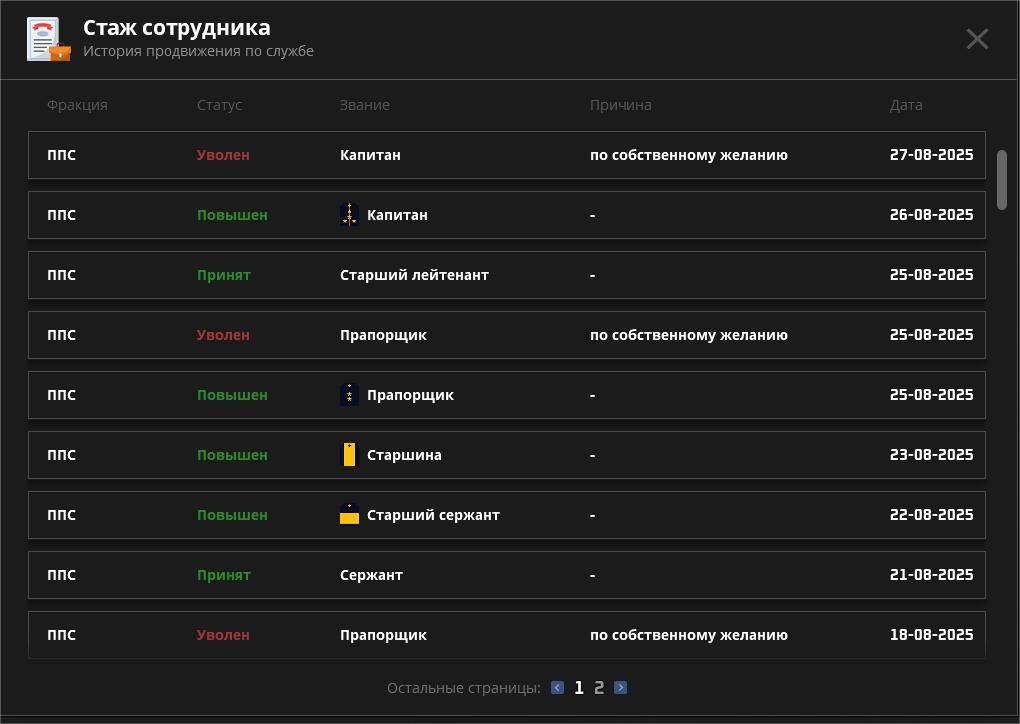Screen dimensions: 1020x724
Task: Click the Captain rank insignia icon
Action: click(x=349, y=215)
